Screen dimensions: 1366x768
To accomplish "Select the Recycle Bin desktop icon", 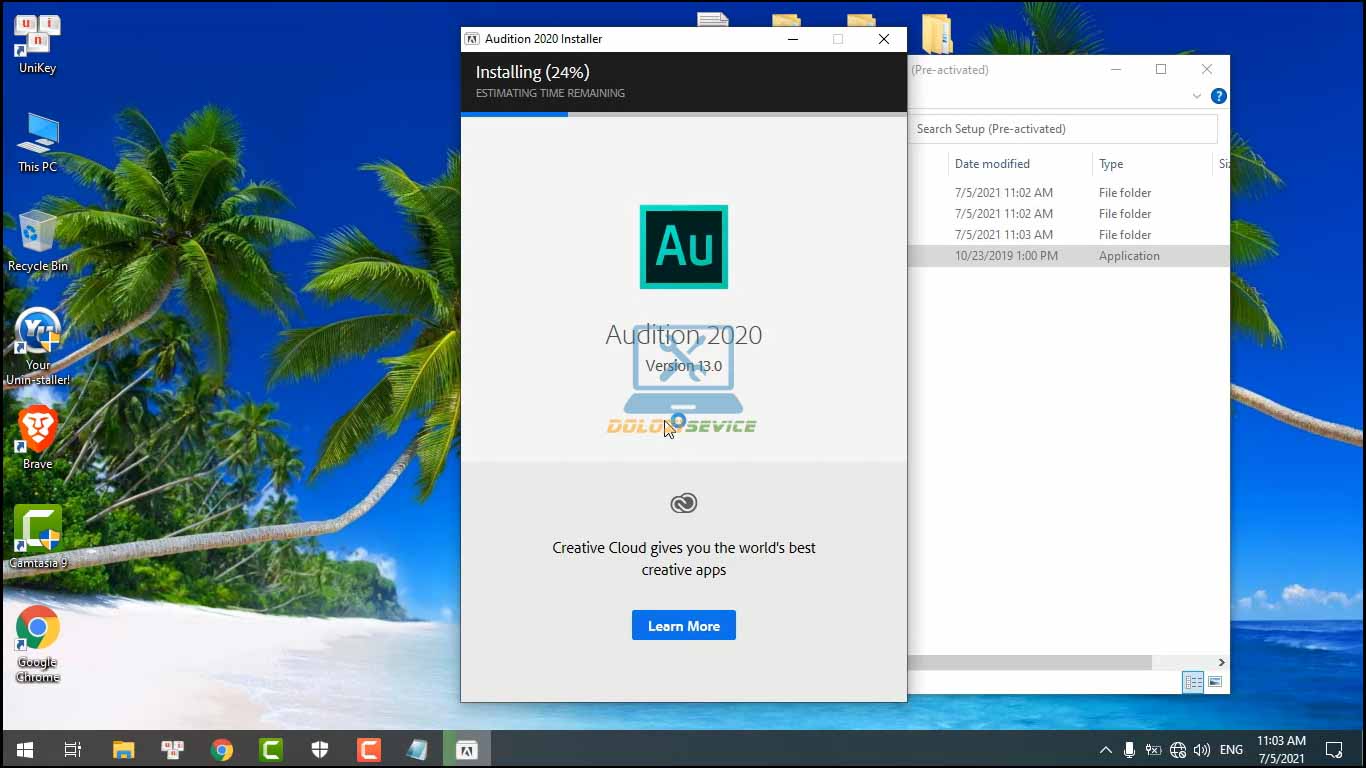I will click(x=37, y=240).
